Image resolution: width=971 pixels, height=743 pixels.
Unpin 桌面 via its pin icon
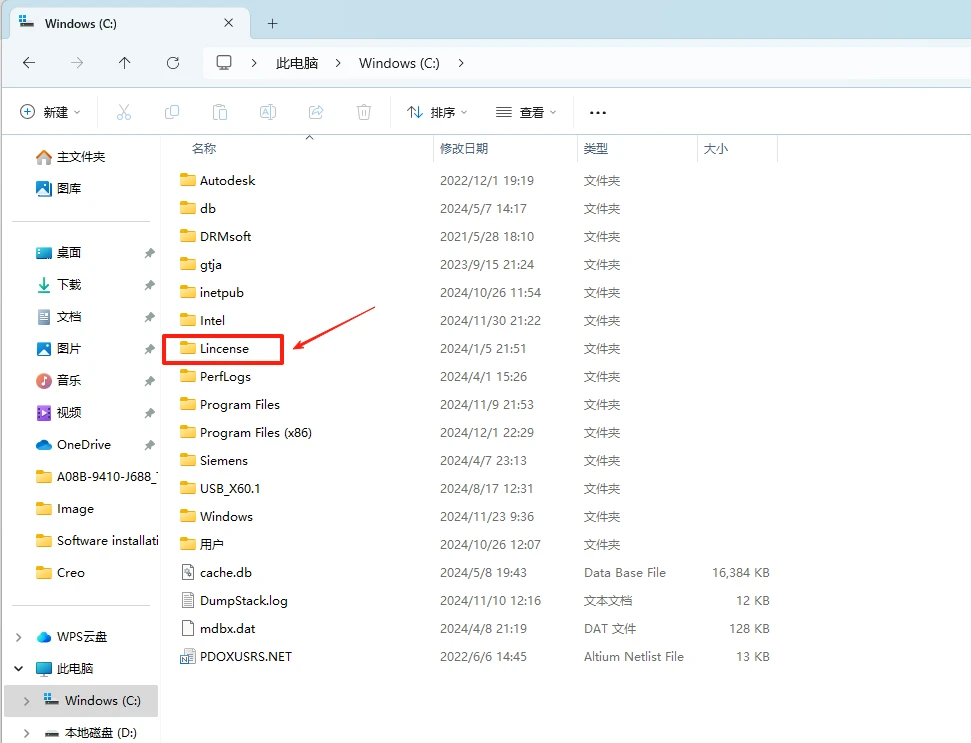(x=149, y=253)
